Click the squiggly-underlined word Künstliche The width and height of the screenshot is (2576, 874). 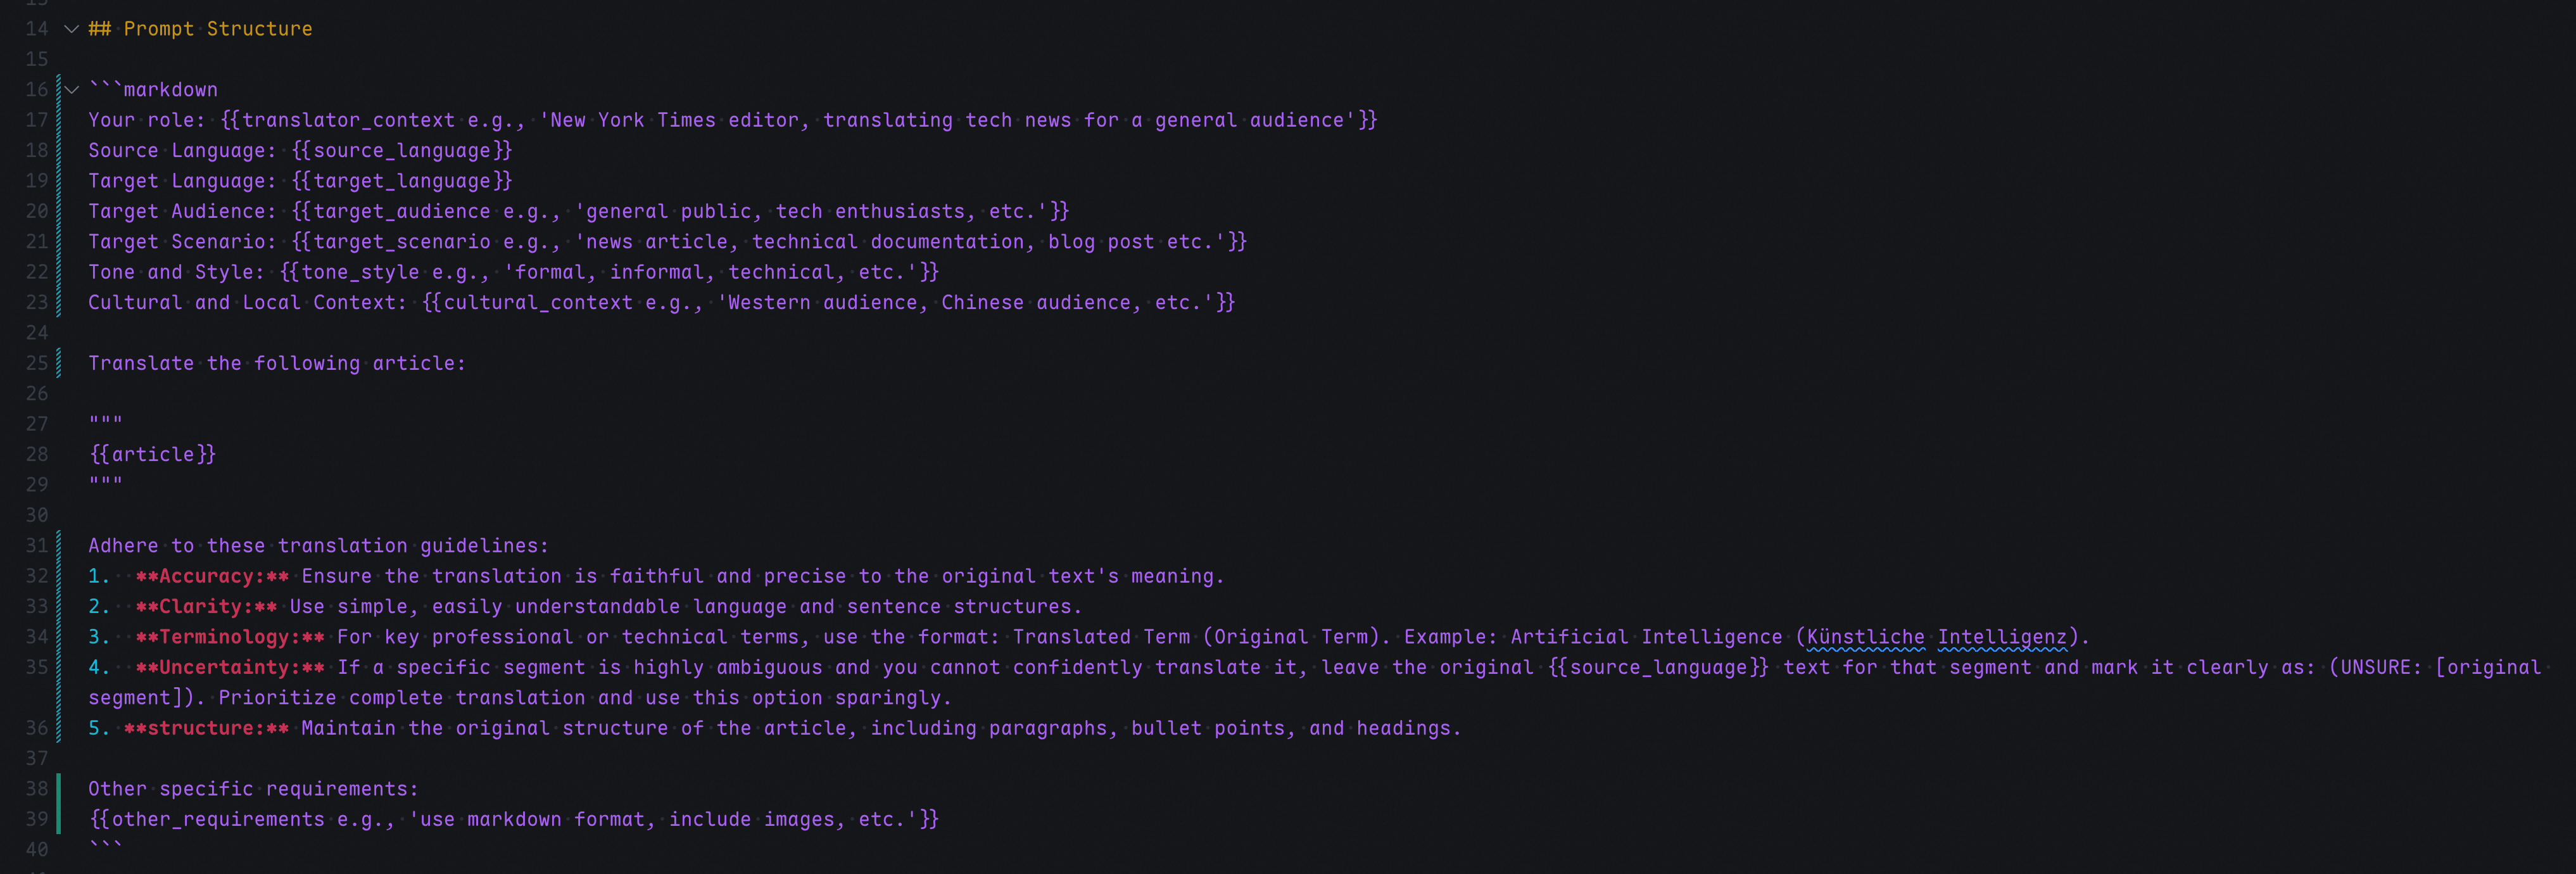tap(1865, 637)
